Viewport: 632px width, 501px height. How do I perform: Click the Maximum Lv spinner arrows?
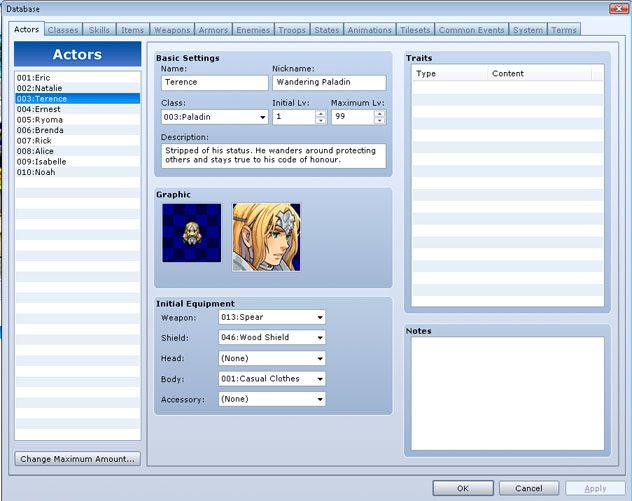pos(379,117)
